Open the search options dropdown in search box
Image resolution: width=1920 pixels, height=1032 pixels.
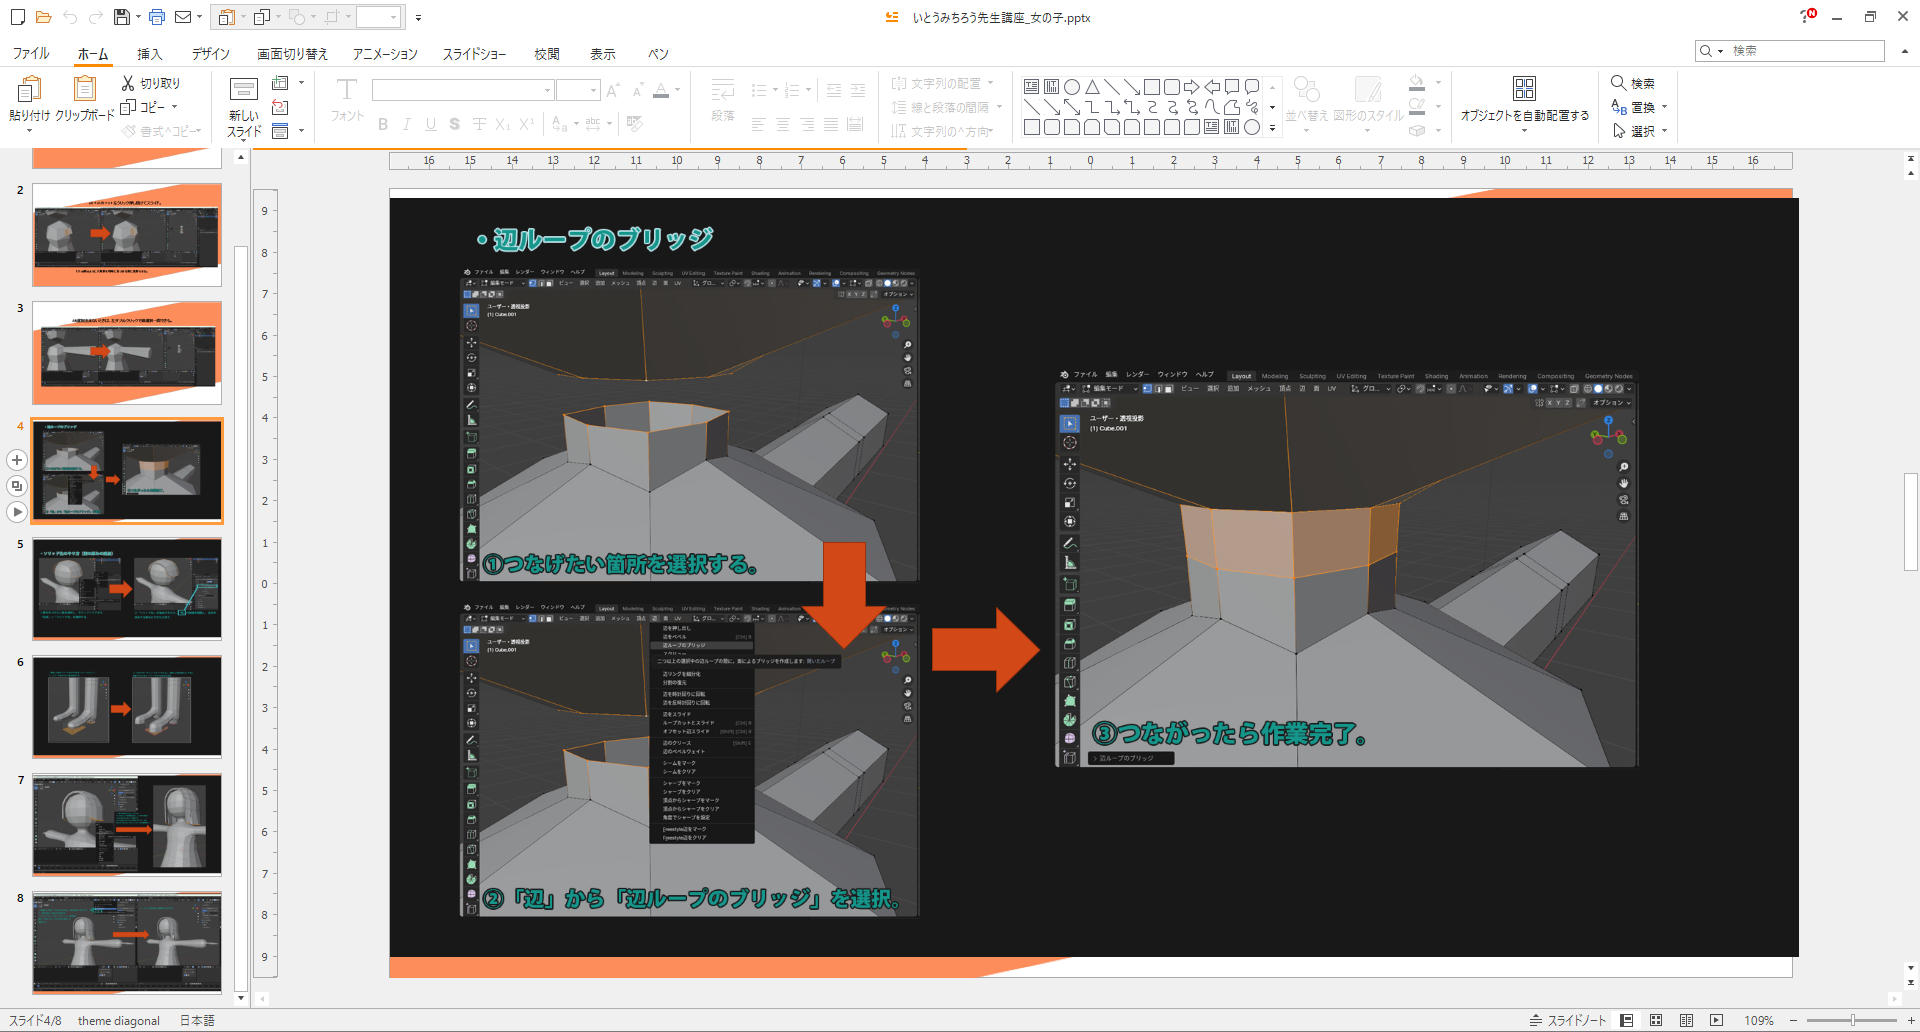1720,51
